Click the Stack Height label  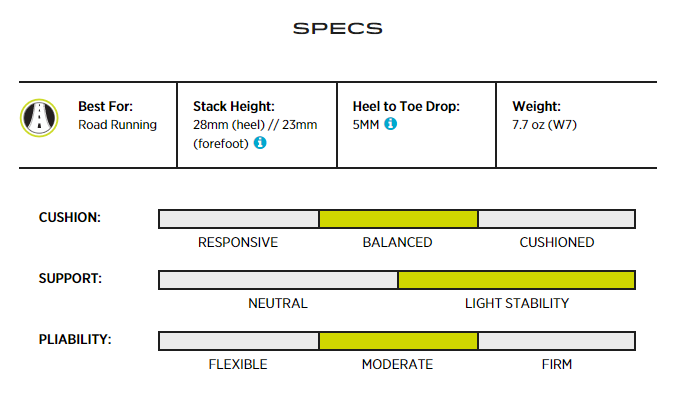[x=233, y=106]
